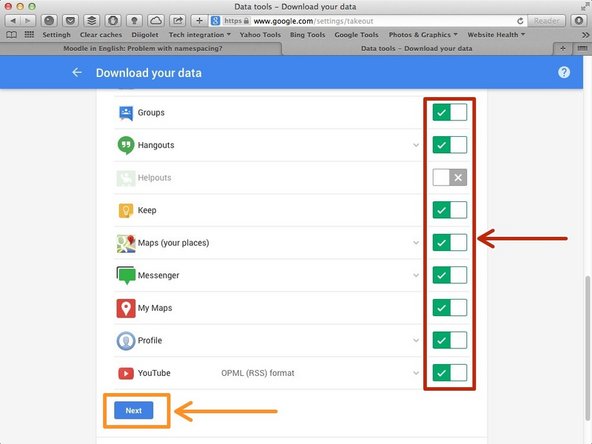Open a new tab with the plus button

pyautogui.click(x=563, y=48)
